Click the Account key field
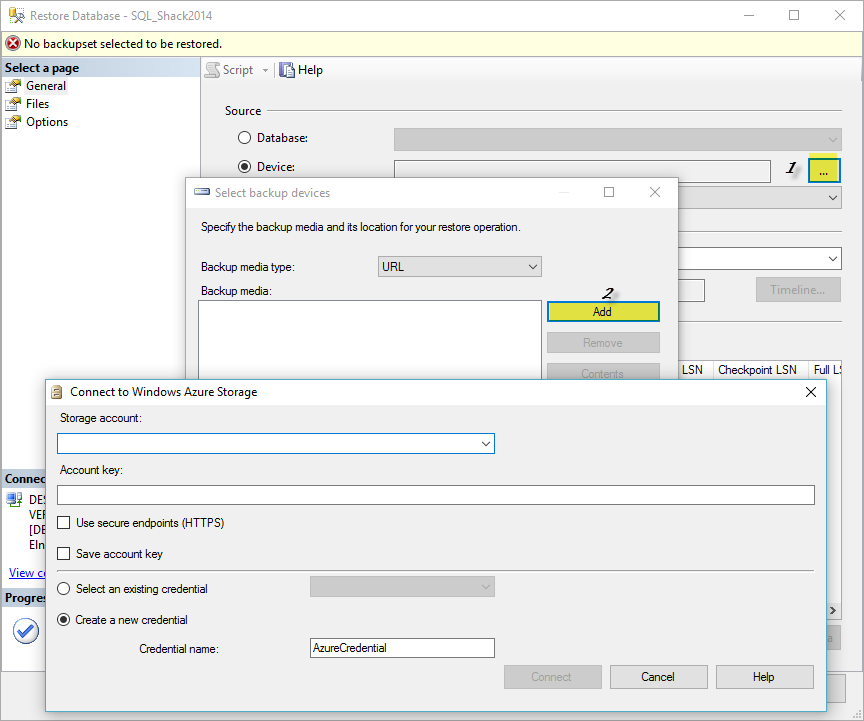The height and width of the screenshot is (721, 864). click(x=435, y=495)
